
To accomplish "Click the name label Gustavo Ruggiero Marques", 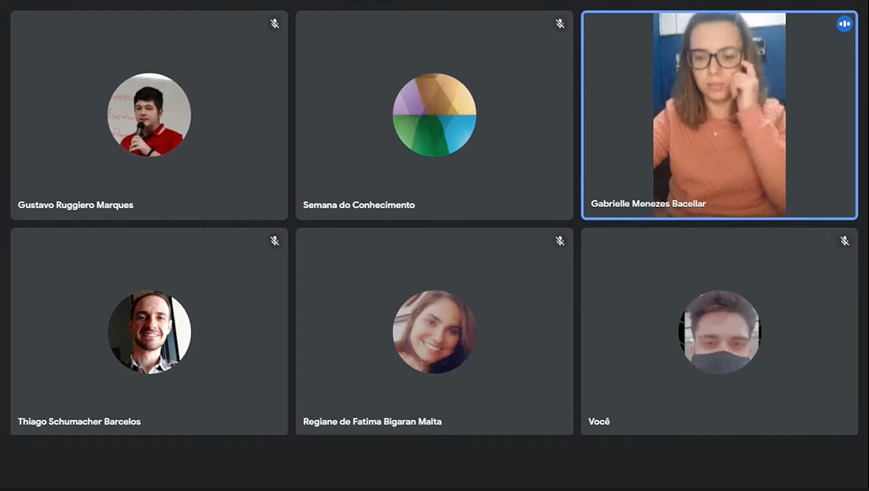I will (x=76, y=205).
